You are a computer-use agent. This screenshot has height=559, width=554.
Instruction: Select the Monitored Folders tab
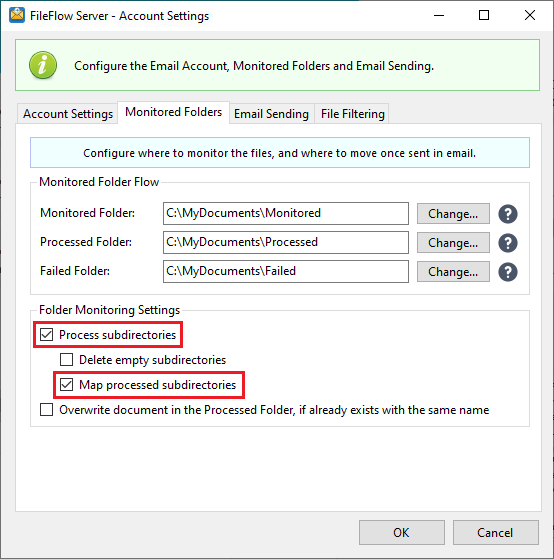pyautogui.click(x=173, y=112)
